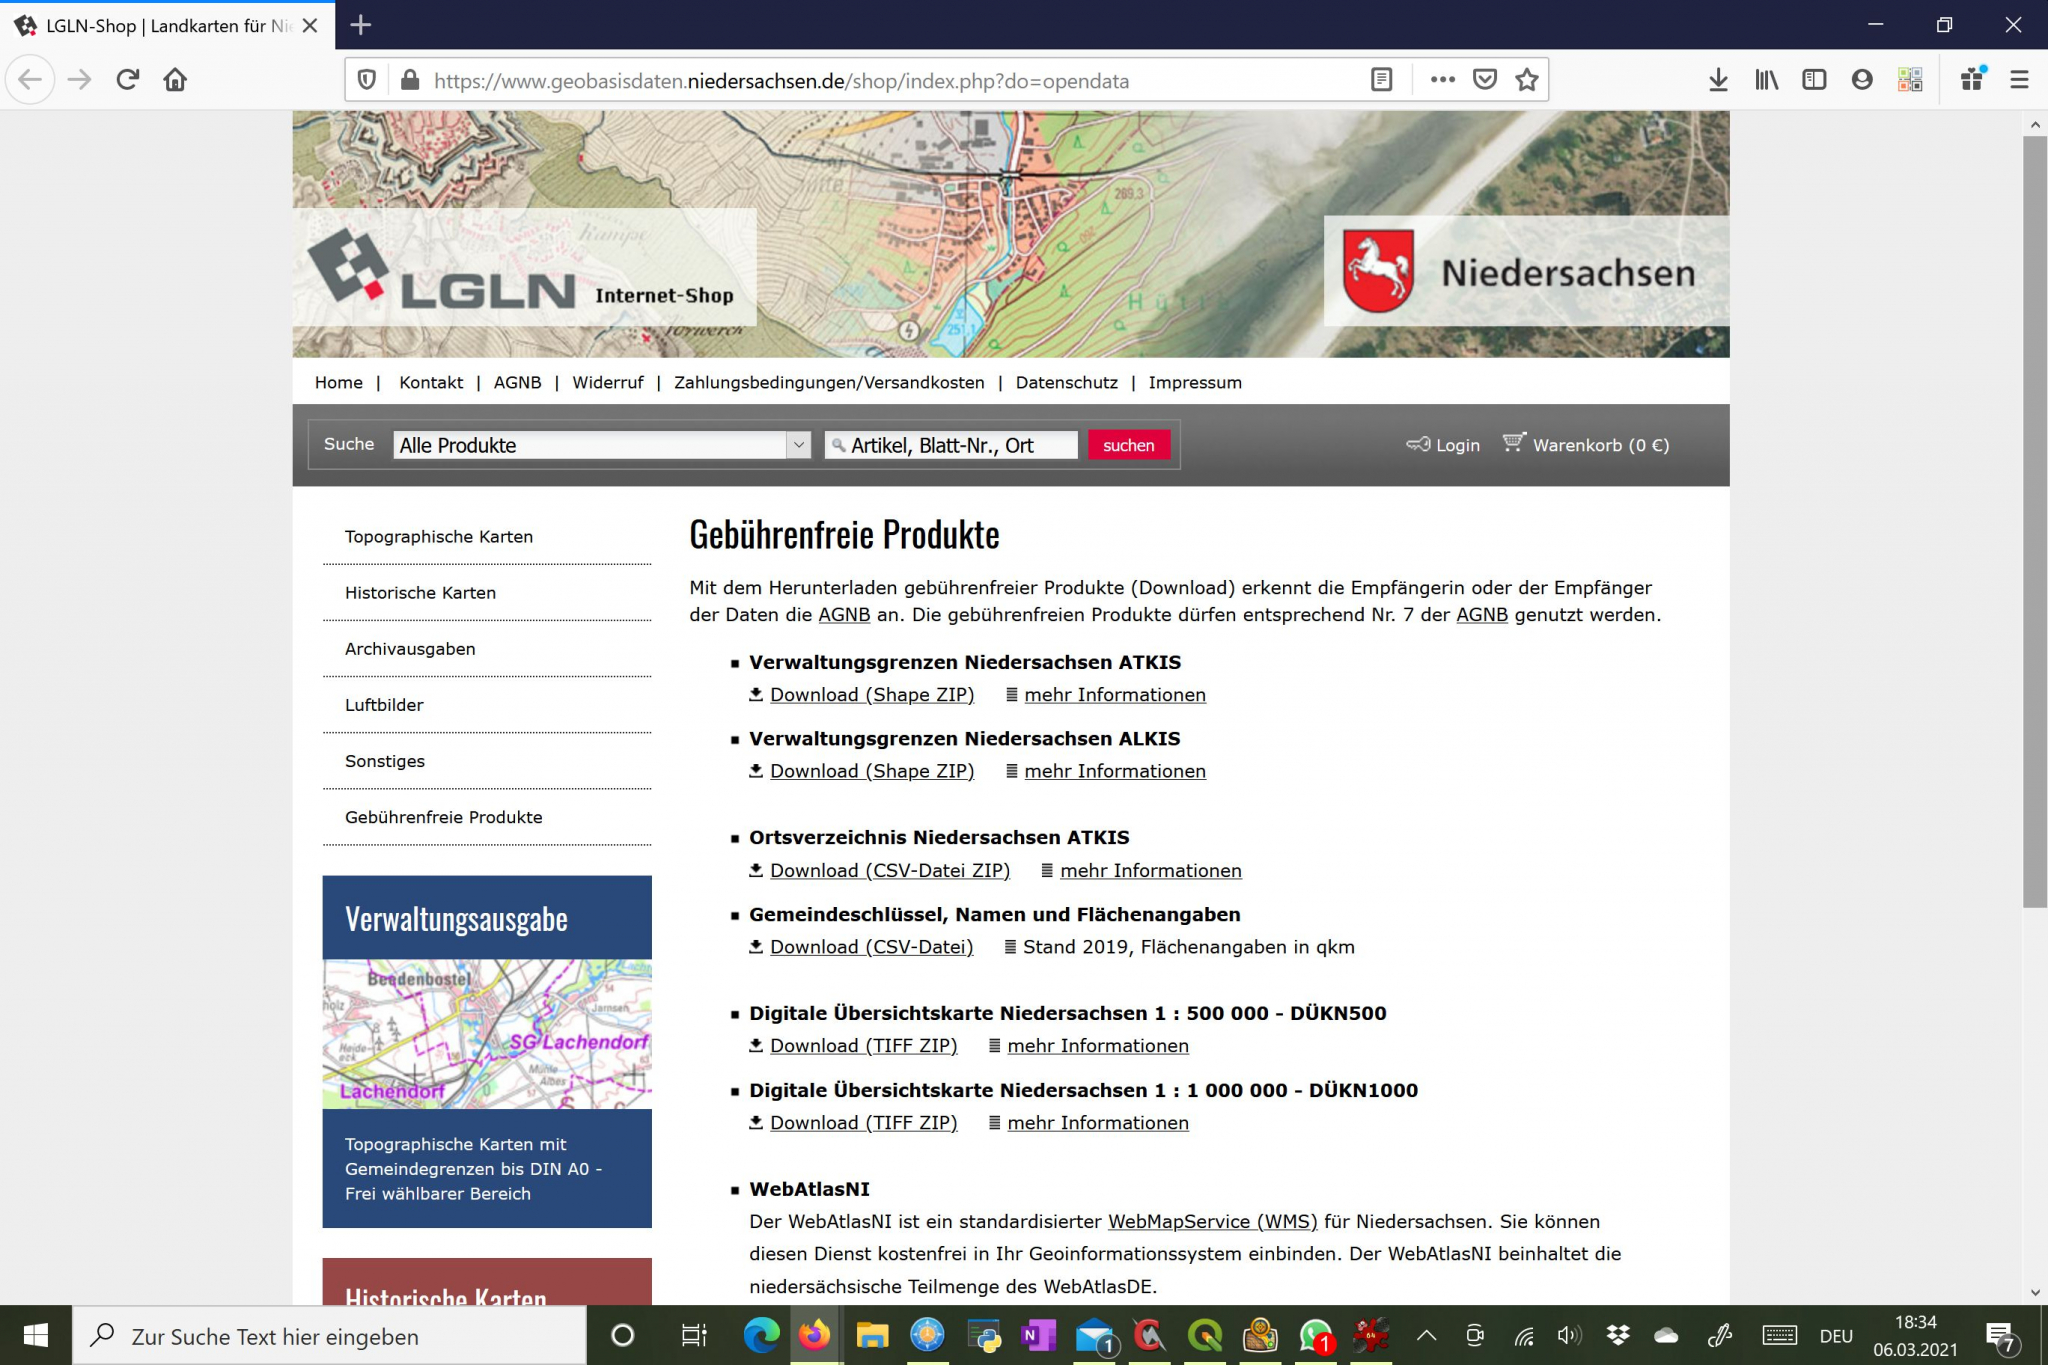Go to the Firefox home page icon
This screenshot has height=1365, width=2048.
pyautogui.click(x=175, y=80)
